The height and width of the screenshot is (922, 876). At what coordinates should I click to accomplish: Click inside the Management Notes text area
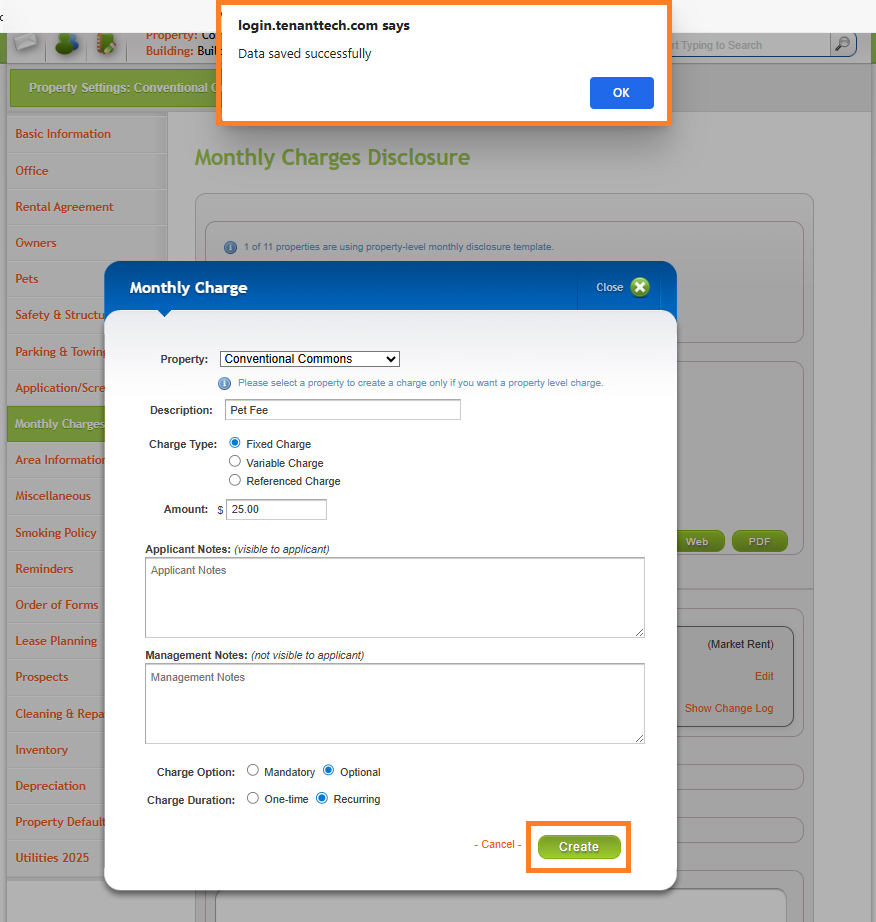394,704
